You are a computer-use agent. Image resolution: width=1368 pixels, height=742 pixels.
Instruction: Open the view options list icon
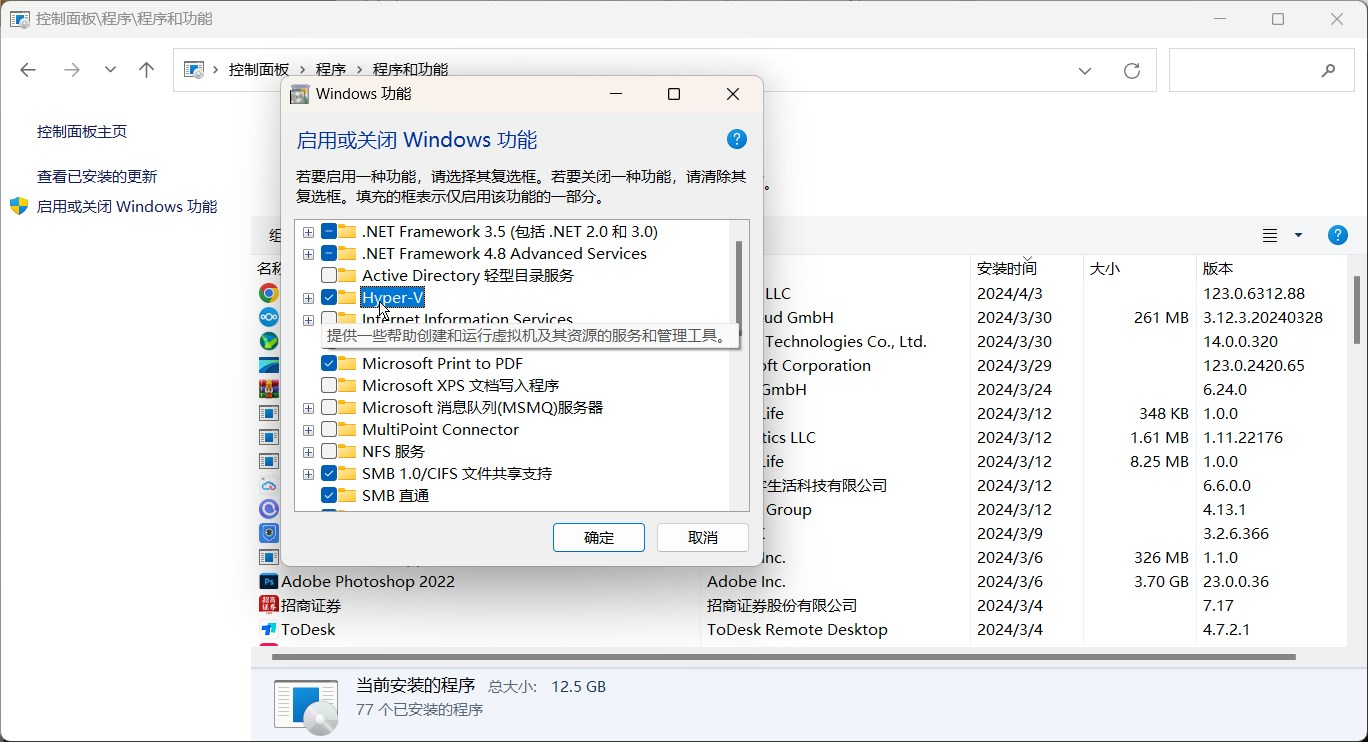tap(1270, 236)
